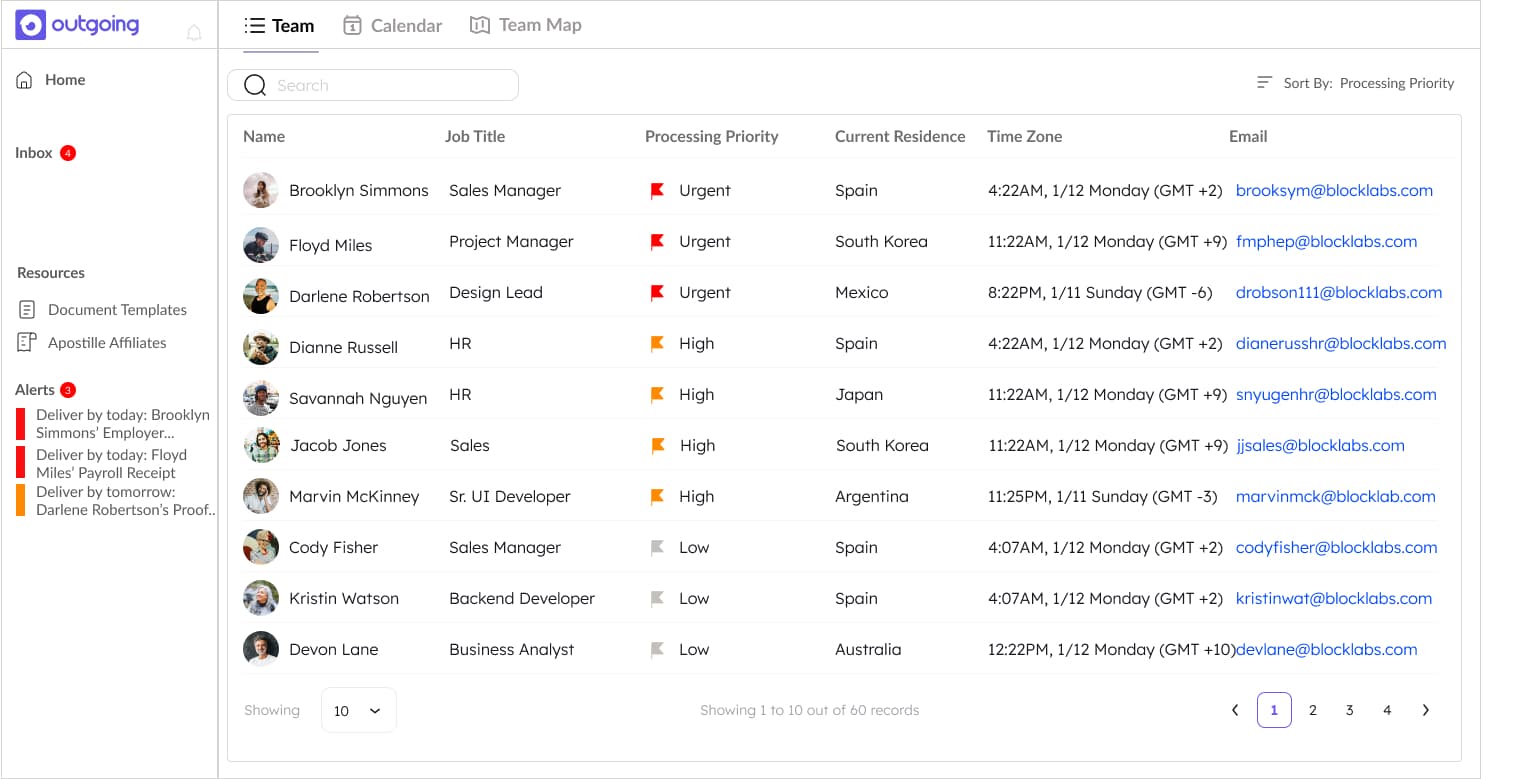
Task: Click the Calendar tab icon
Action: (352, 26)
